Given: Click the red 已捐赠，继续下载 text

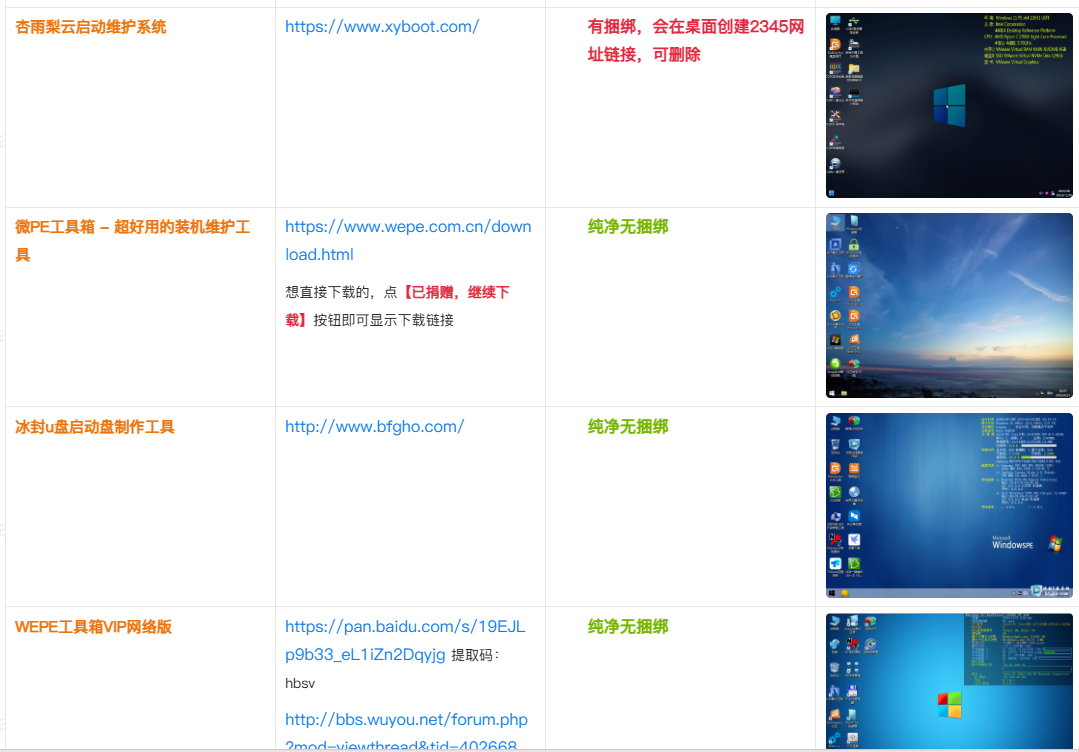Looking at the screenshot, I should coord(455,293).
